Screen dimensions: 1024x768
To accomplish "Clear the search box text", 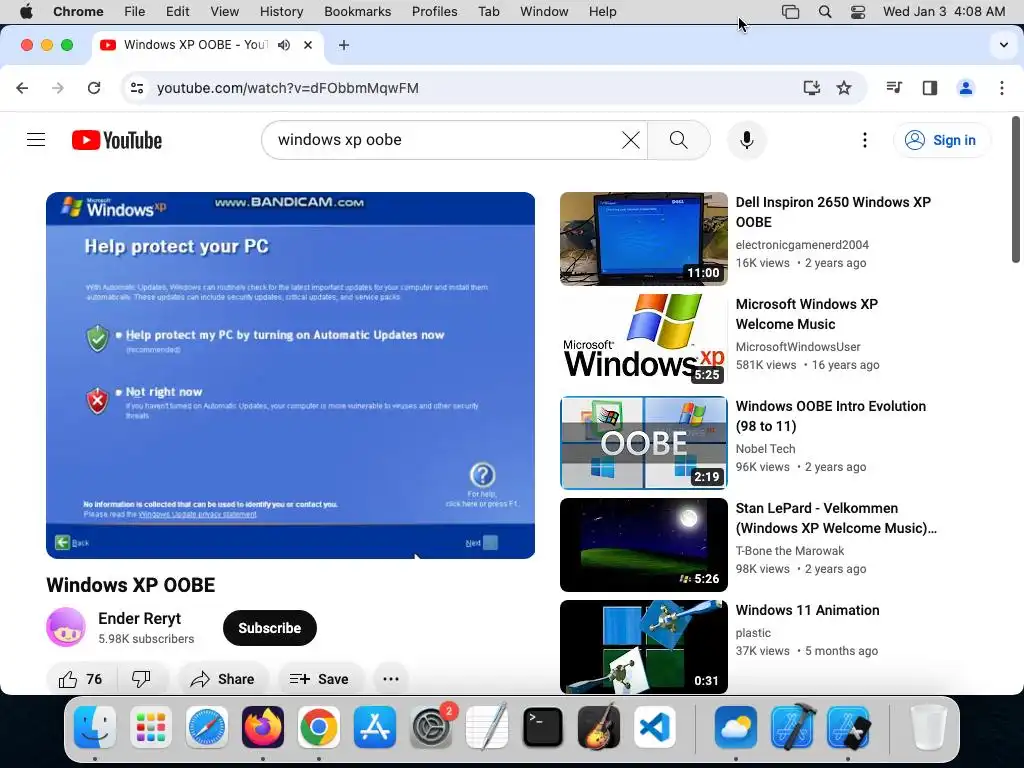I will pos(630,140).
